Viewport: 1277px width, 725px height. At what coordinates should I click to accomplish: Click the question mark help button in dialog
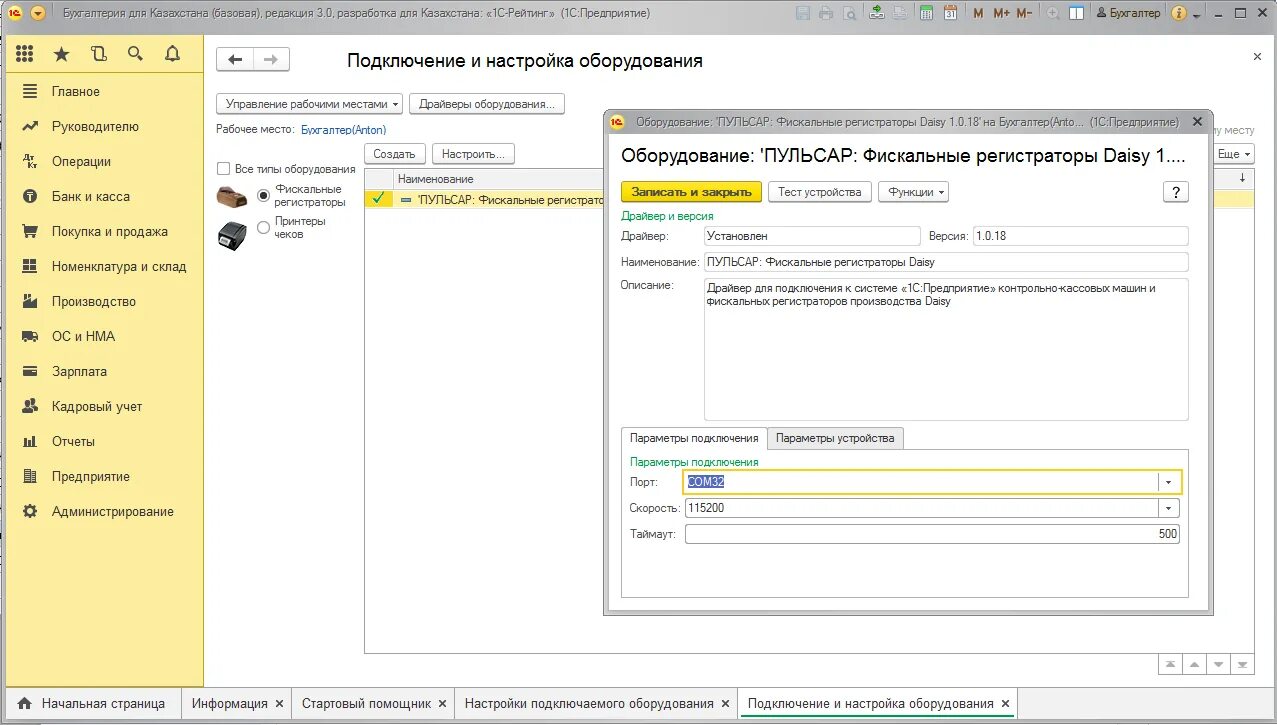point(1176,192)
